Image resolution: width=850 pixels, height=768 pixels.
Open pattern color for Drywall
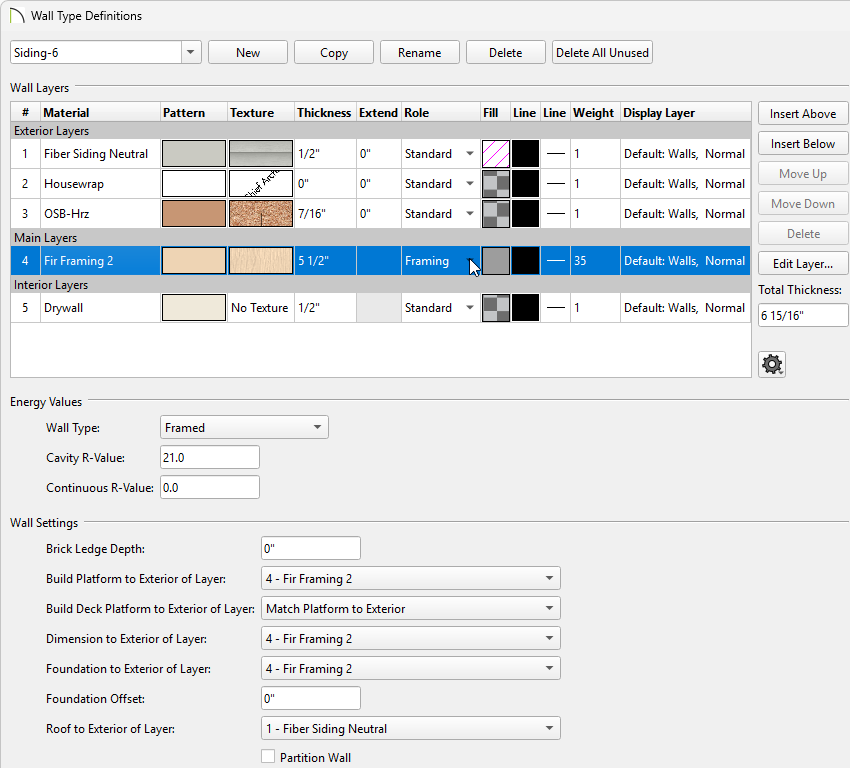(x=194, y=308)
